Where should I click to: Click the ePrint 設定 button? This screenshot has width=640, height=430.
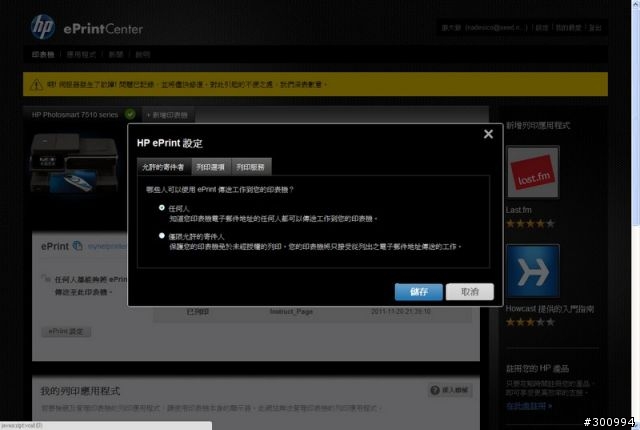click(66, 331)
